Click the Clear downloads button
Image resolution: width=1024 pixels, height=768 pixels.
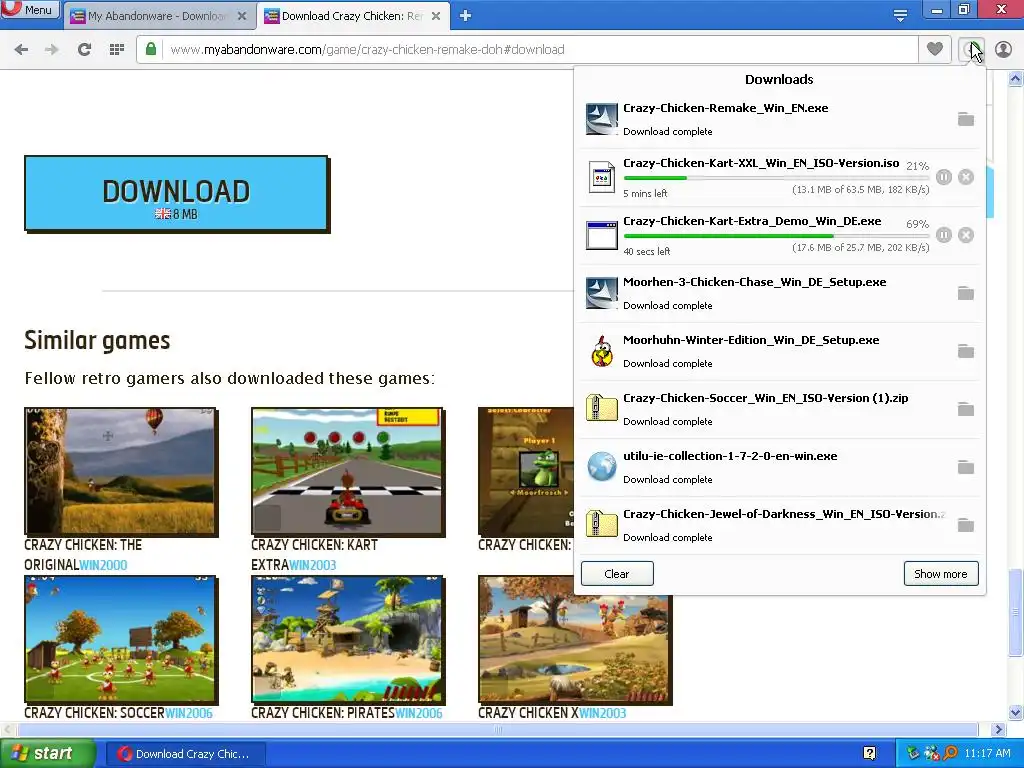pos(617,573)
